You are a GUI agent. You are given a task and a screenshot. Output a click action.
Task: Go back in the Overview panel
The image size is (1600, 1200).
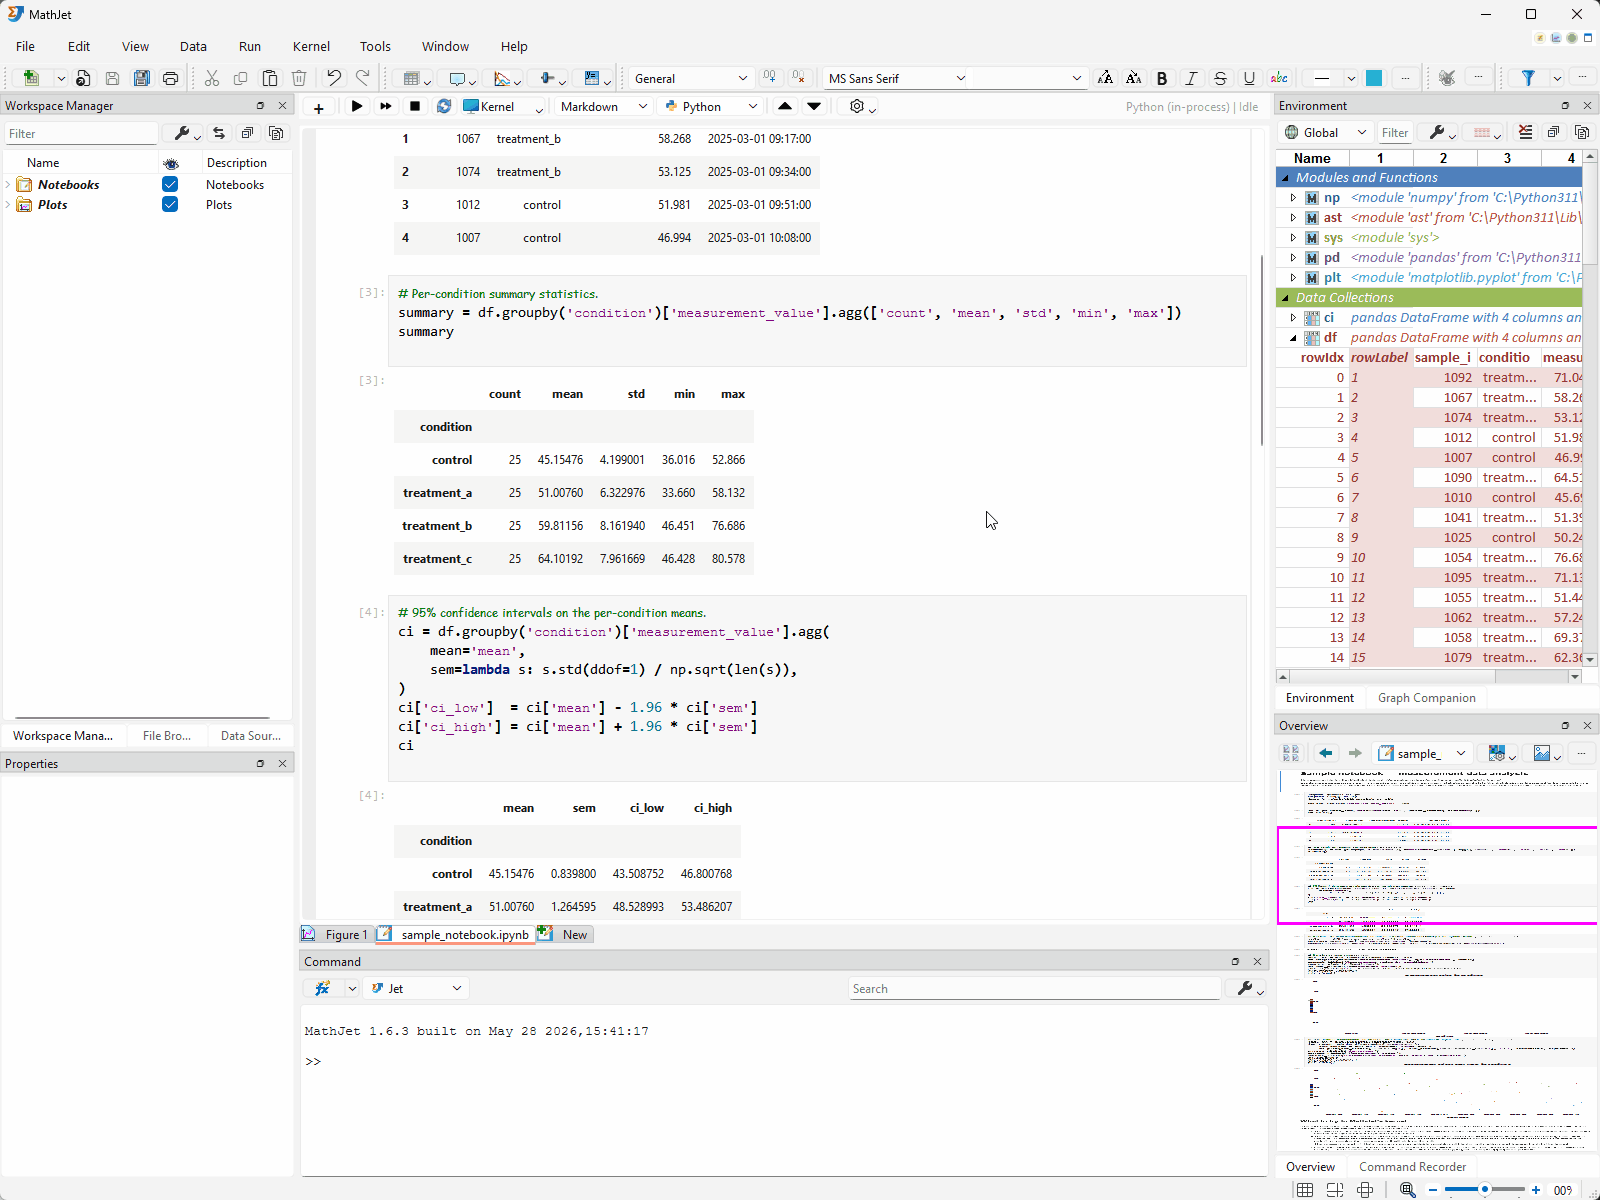(x=1326, y=753)
